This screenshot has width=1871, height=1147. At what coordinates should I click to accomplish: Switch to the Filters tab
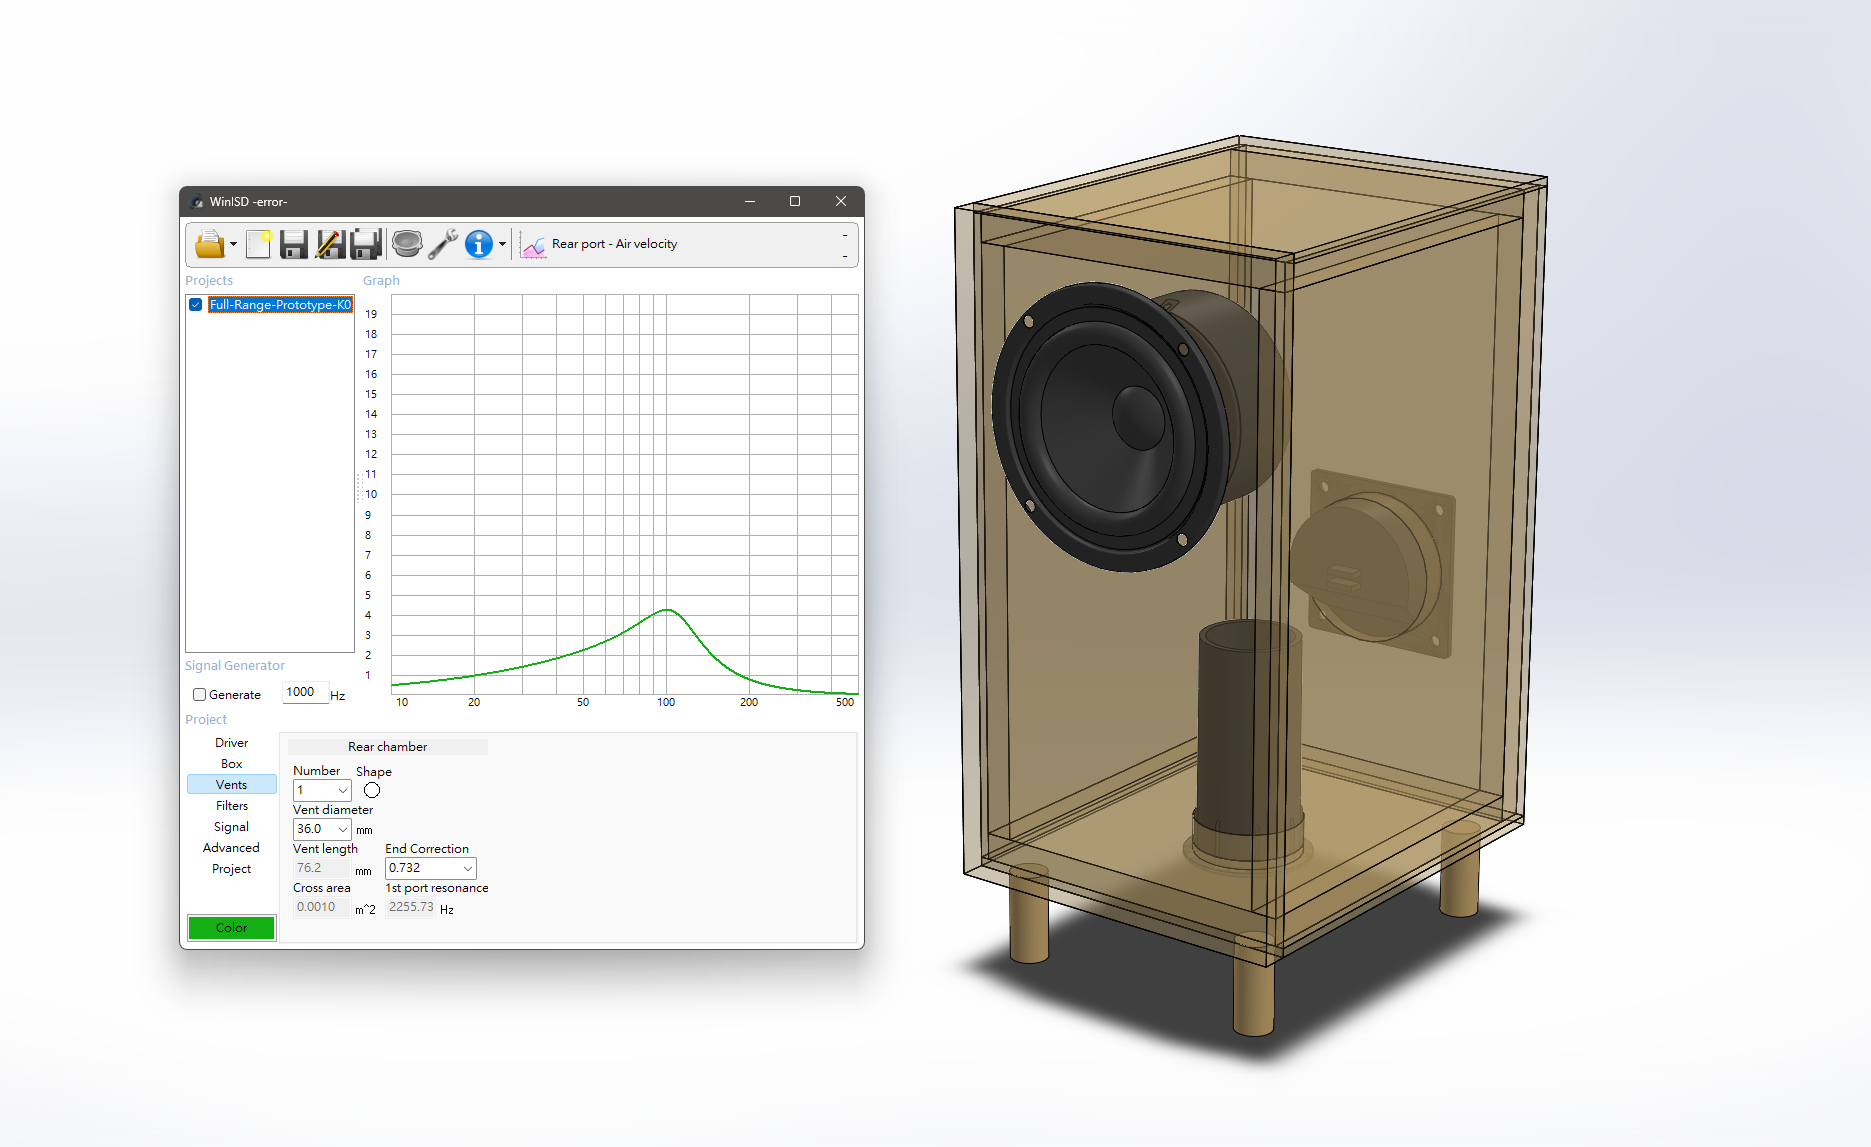[231, 806]
